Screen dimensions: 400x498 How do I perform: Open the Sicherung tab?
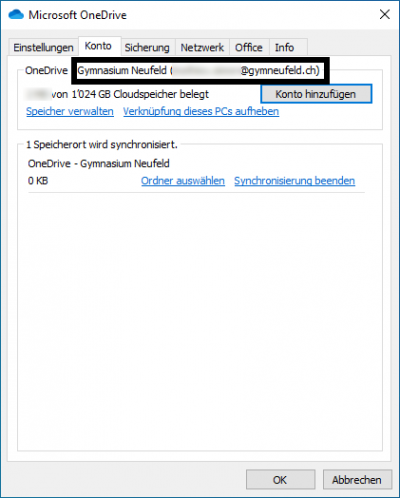click(147, 47)
